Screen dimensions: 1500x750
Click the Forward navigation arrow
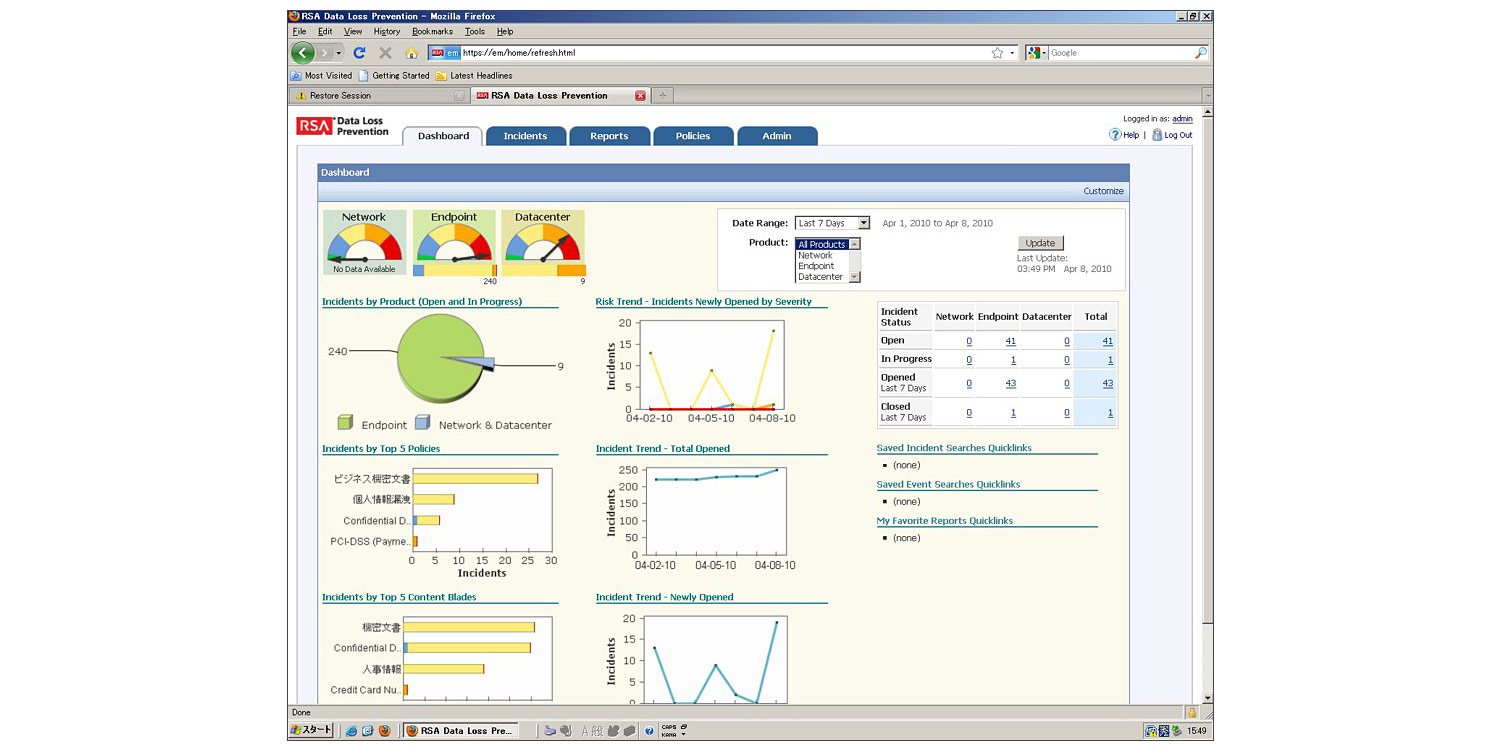click(x=324, y=53)
